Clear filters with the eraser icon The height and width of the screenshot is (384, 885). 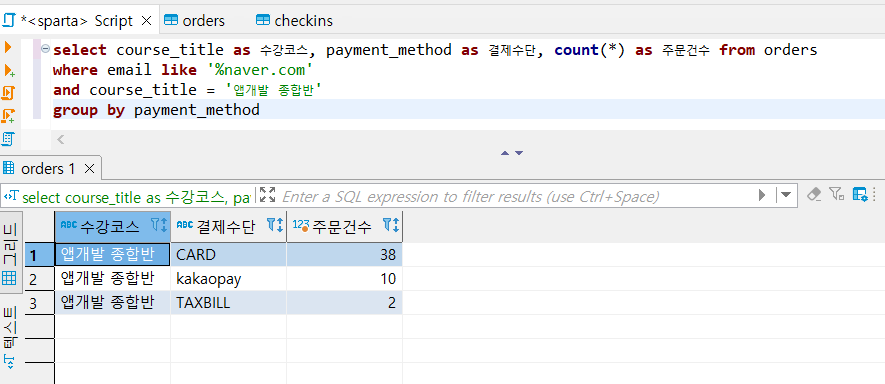coord(813,195)
